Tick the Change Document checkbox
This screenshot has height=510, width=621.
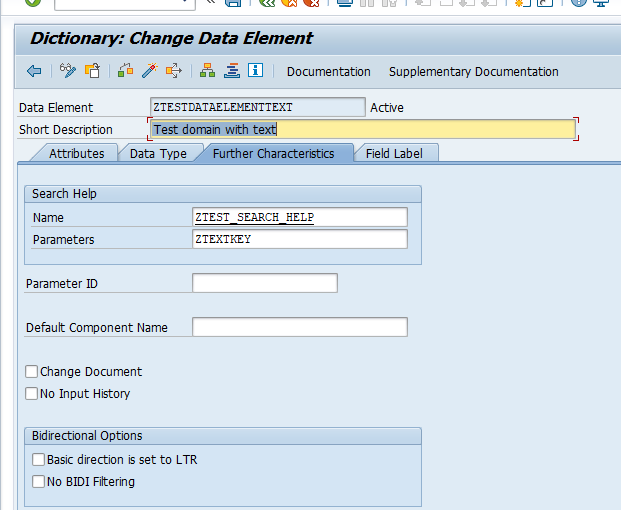click(x=31, y=372)
